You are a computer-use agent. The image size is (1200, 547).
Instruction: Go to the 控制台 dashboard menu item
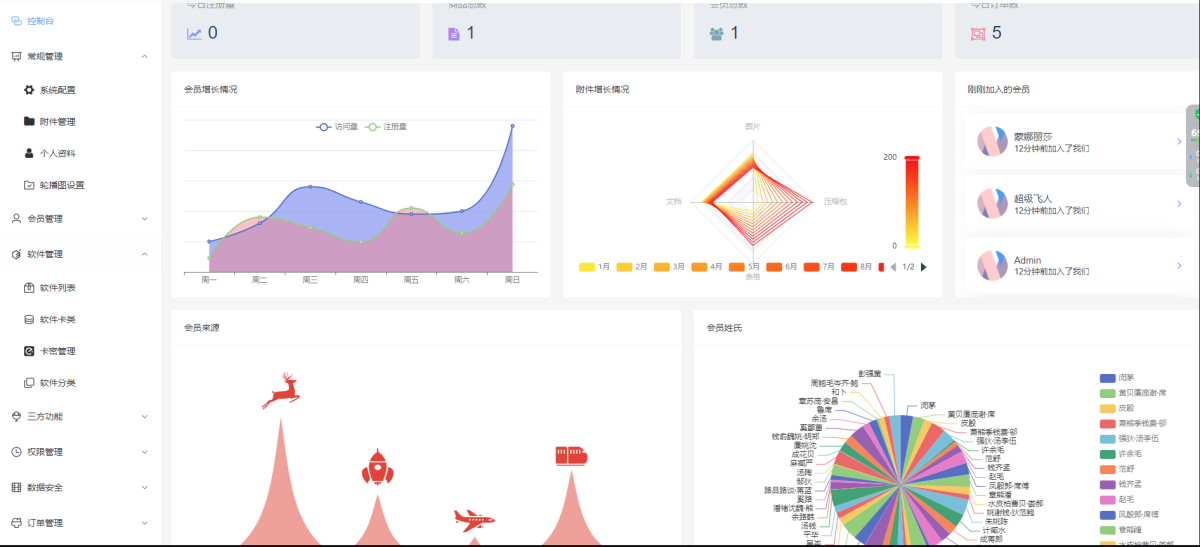click(80, 21)
